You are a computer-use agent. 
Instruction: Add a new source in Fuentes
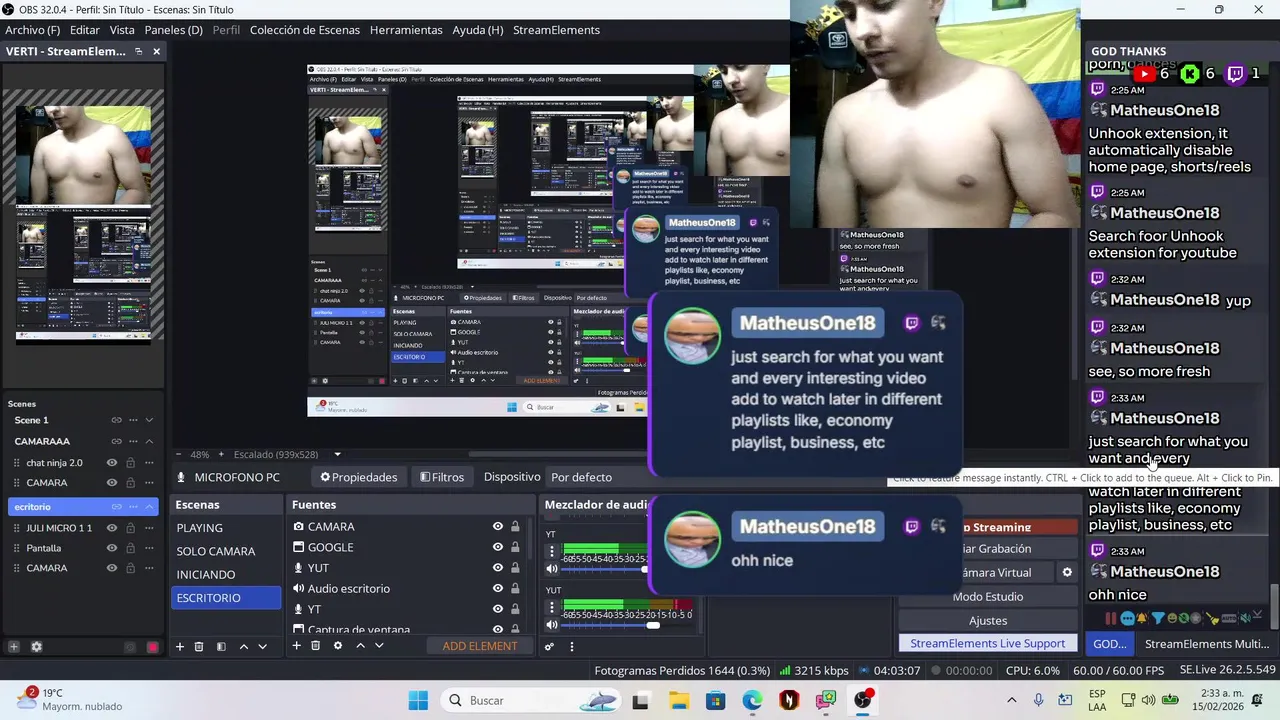click(x=296, y=646)
